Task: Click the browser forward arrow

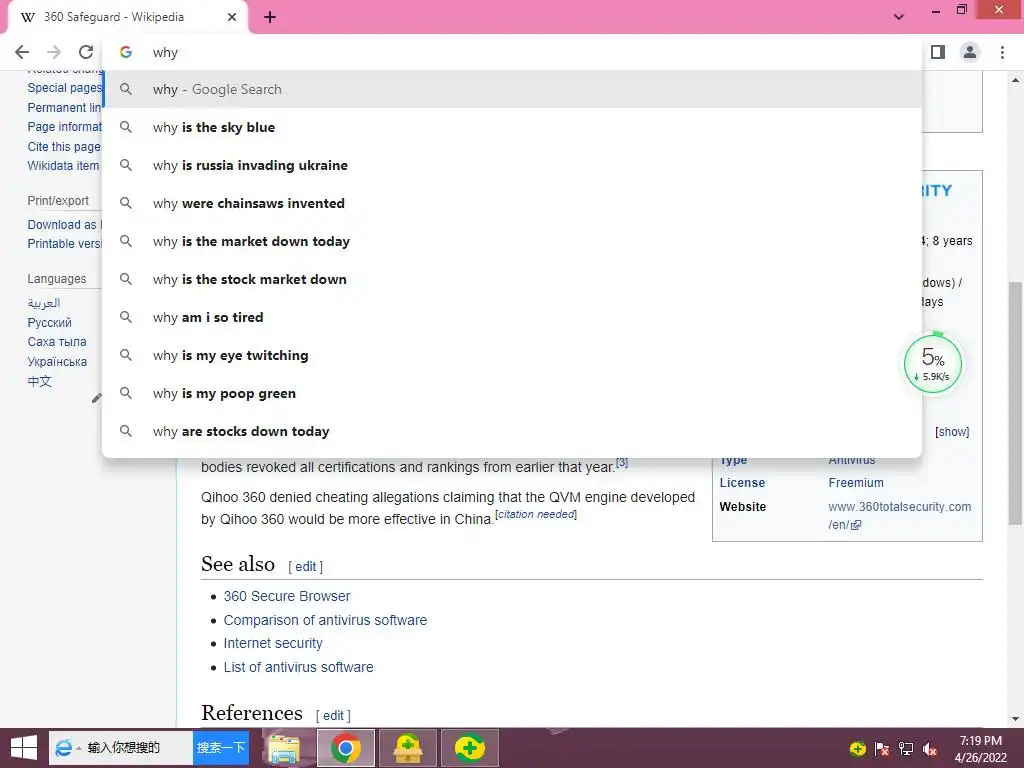Action: click(54, 52)
